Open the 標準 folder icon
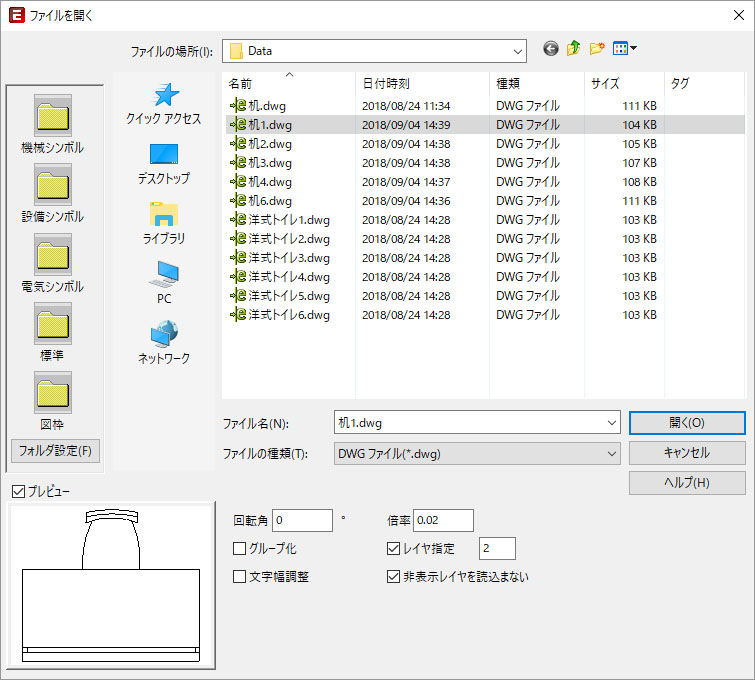 click(x=52, y=324)
